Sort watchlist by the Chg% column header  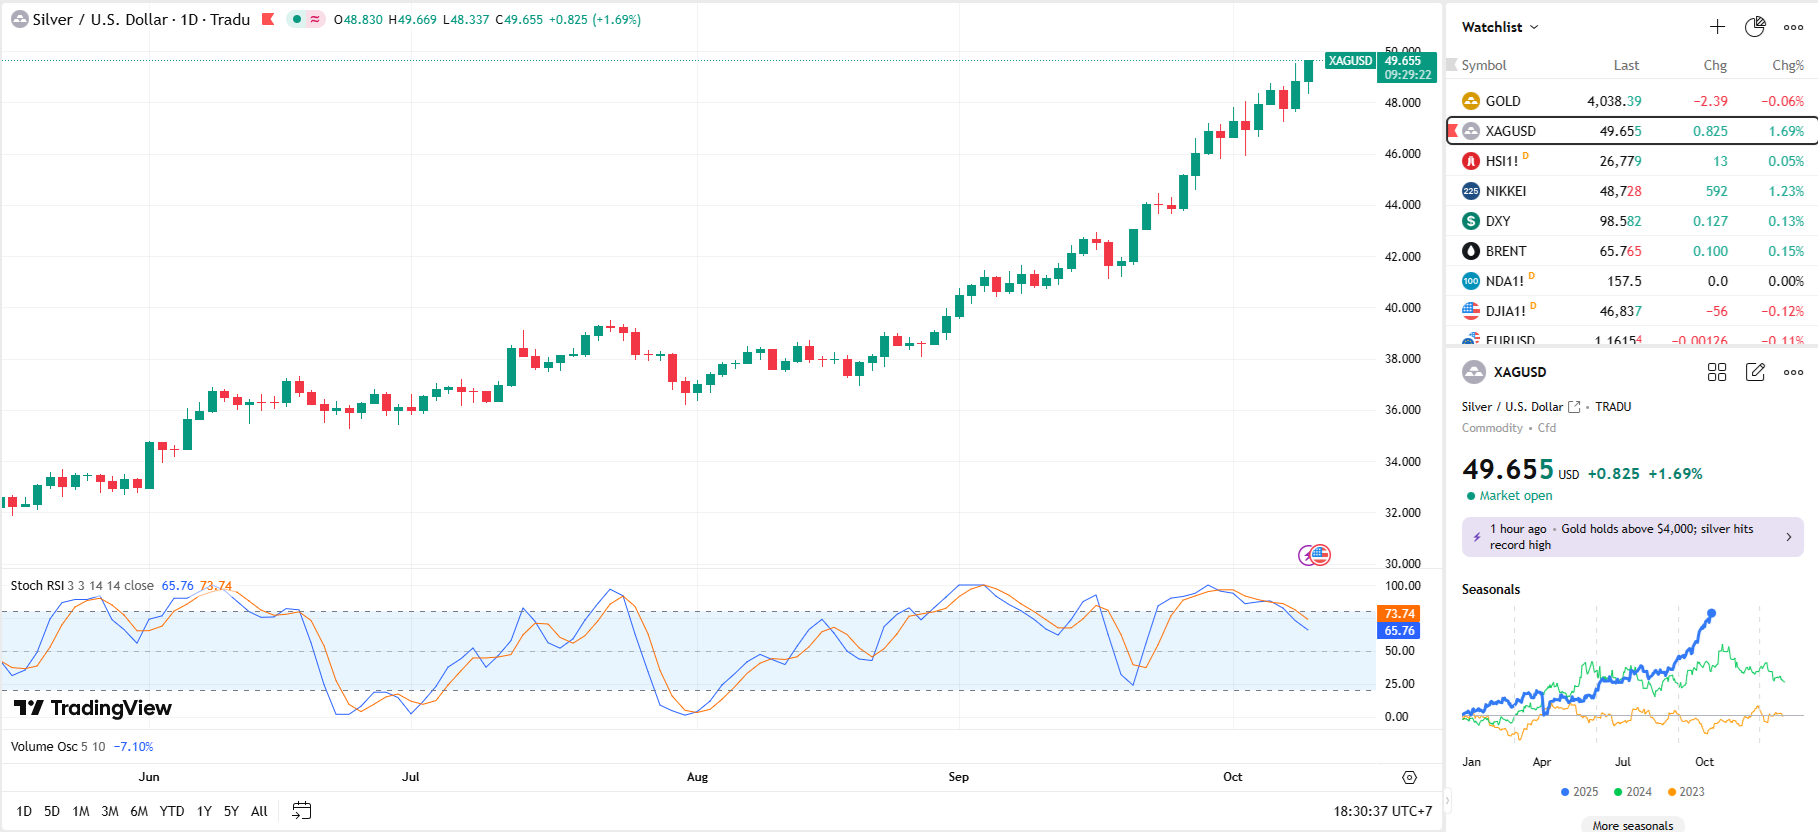(x=1787, y=65)
